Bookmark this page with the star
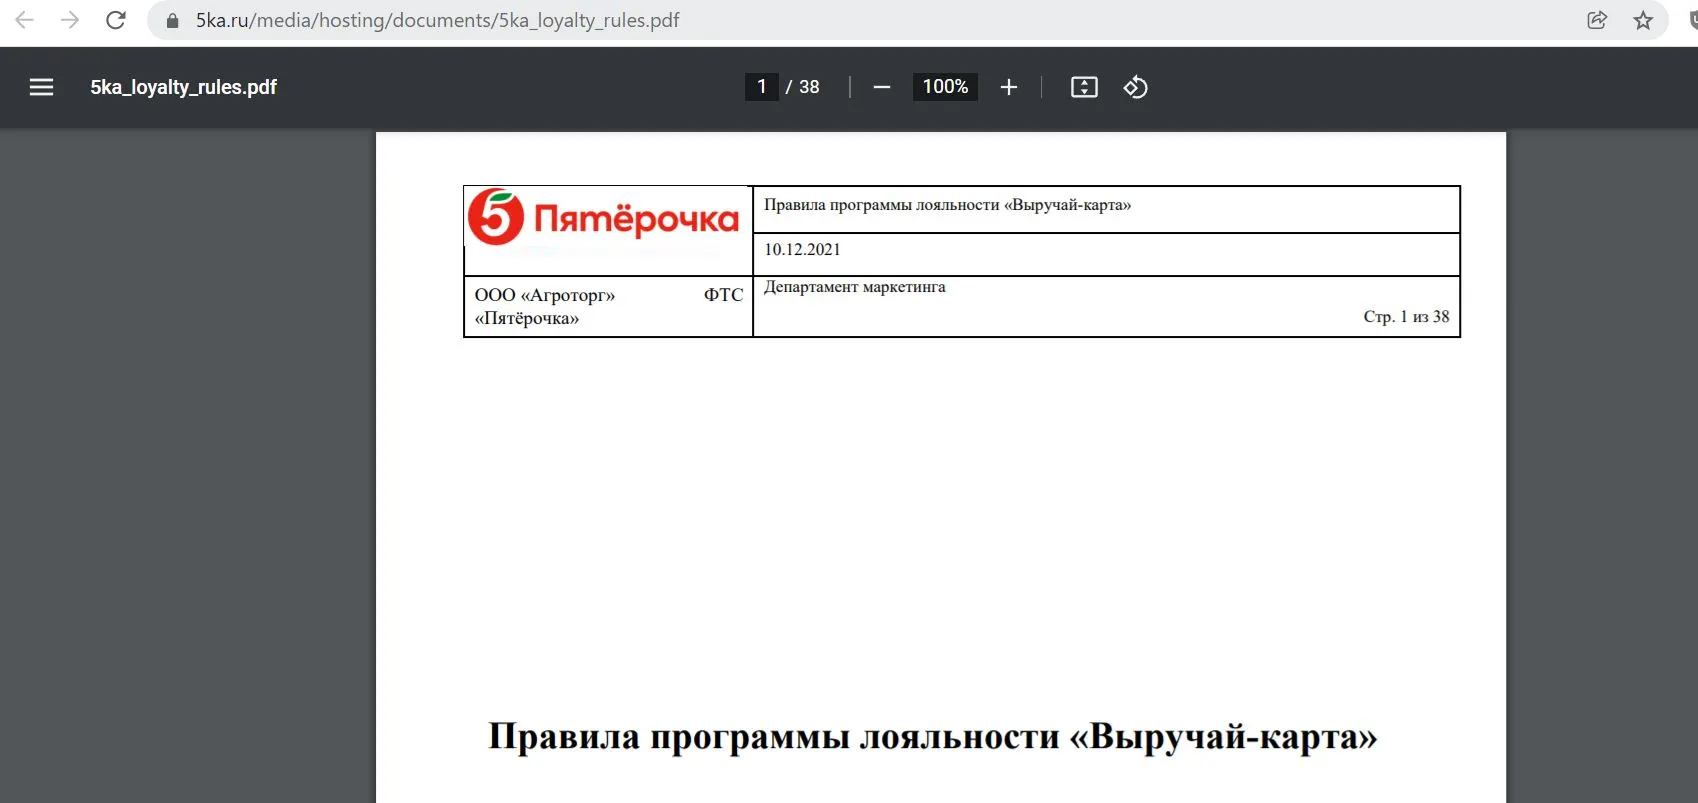Viewport: 1698px width, 803px height. 1643,20
